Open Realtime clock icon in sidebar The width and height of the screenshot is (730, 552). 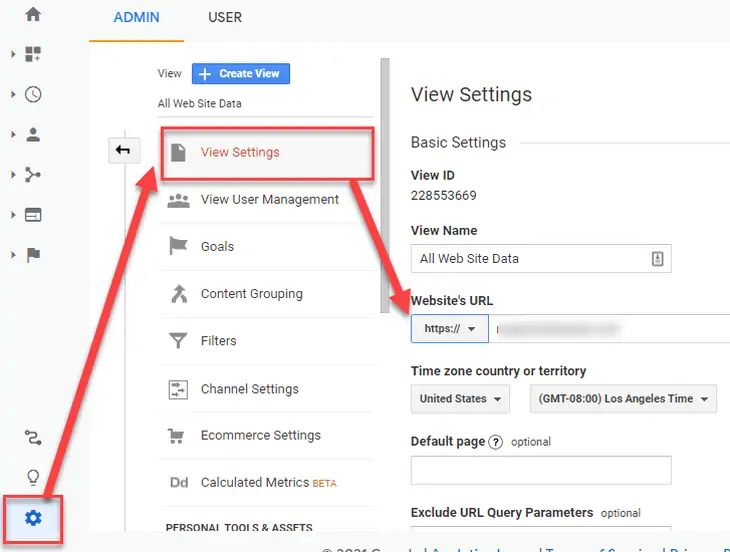pos(33,95)
